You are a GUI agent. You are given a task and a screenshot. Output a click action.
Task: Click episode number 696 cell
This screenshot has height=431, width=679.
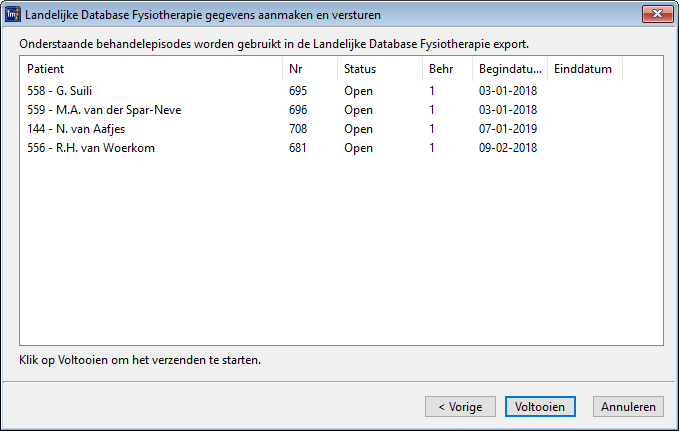click(x=298, y=110)
